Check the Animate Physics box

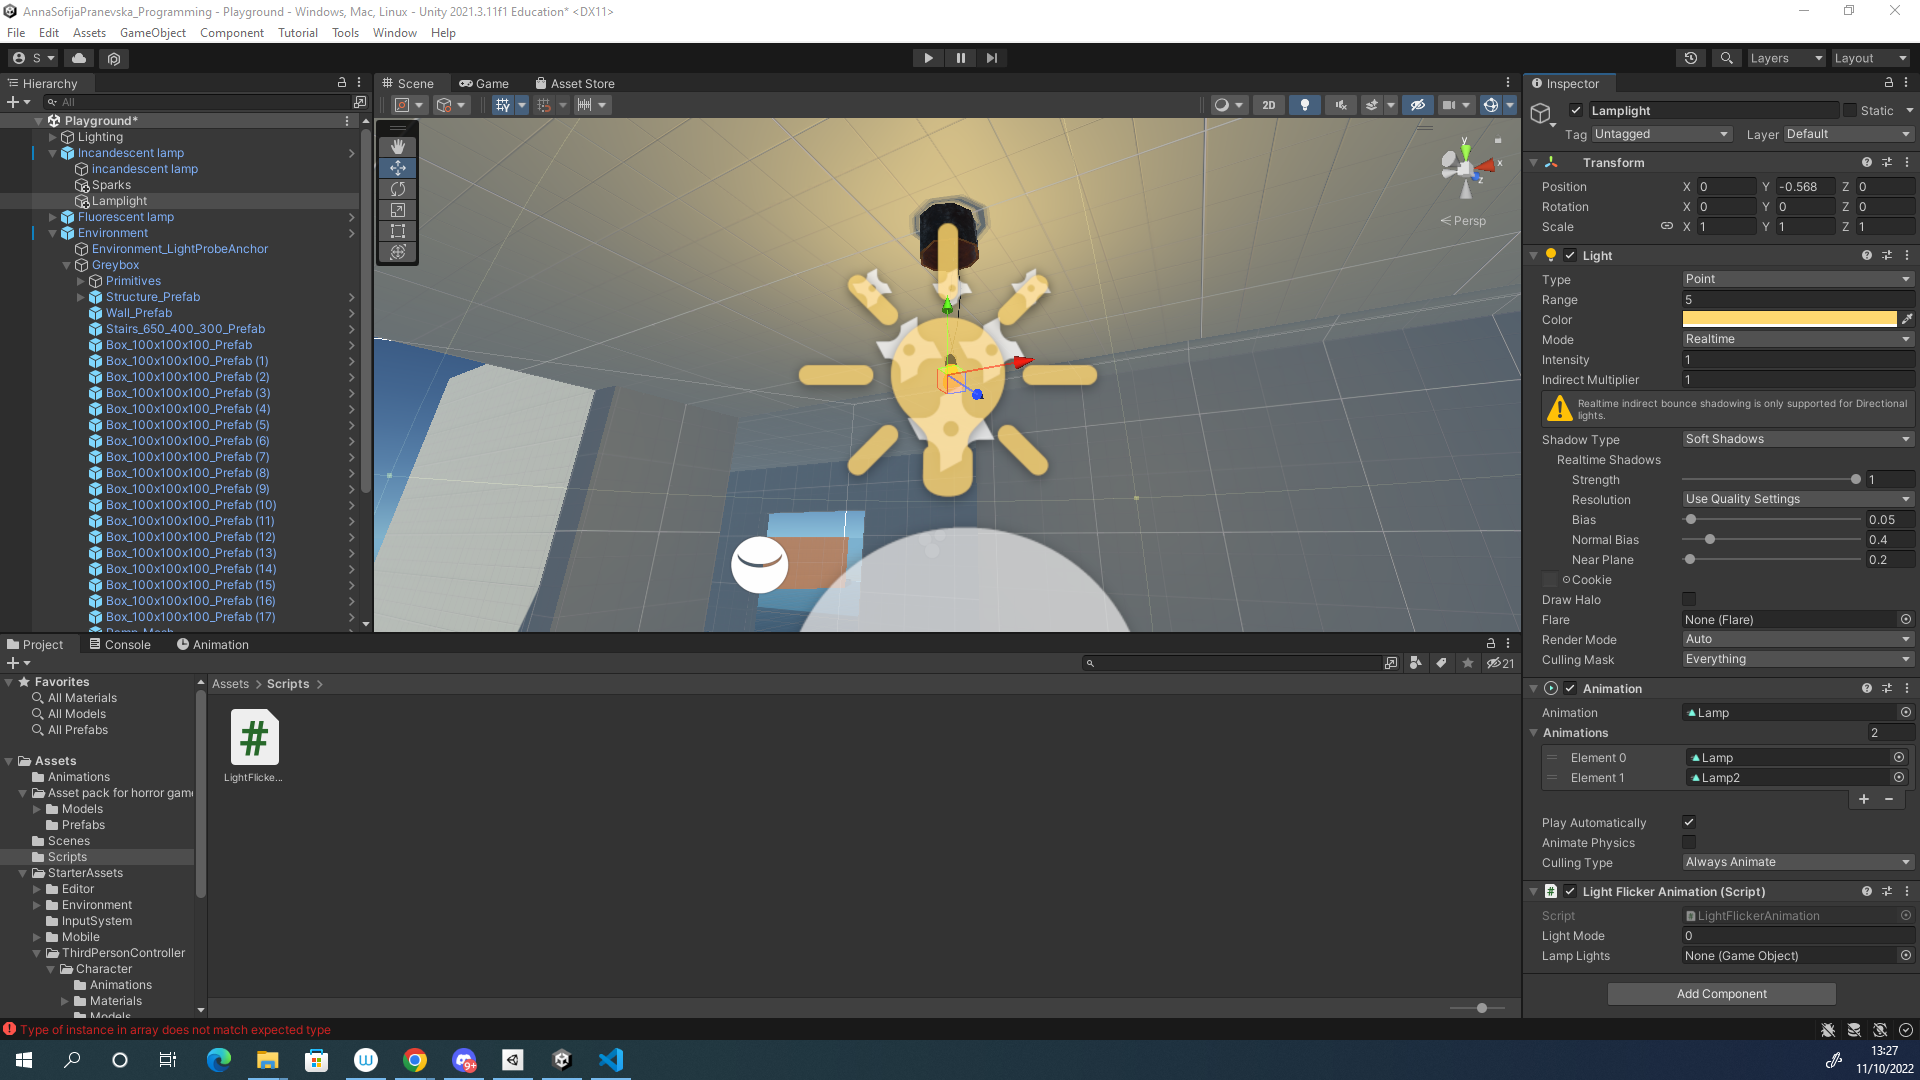click(1688, 842)
